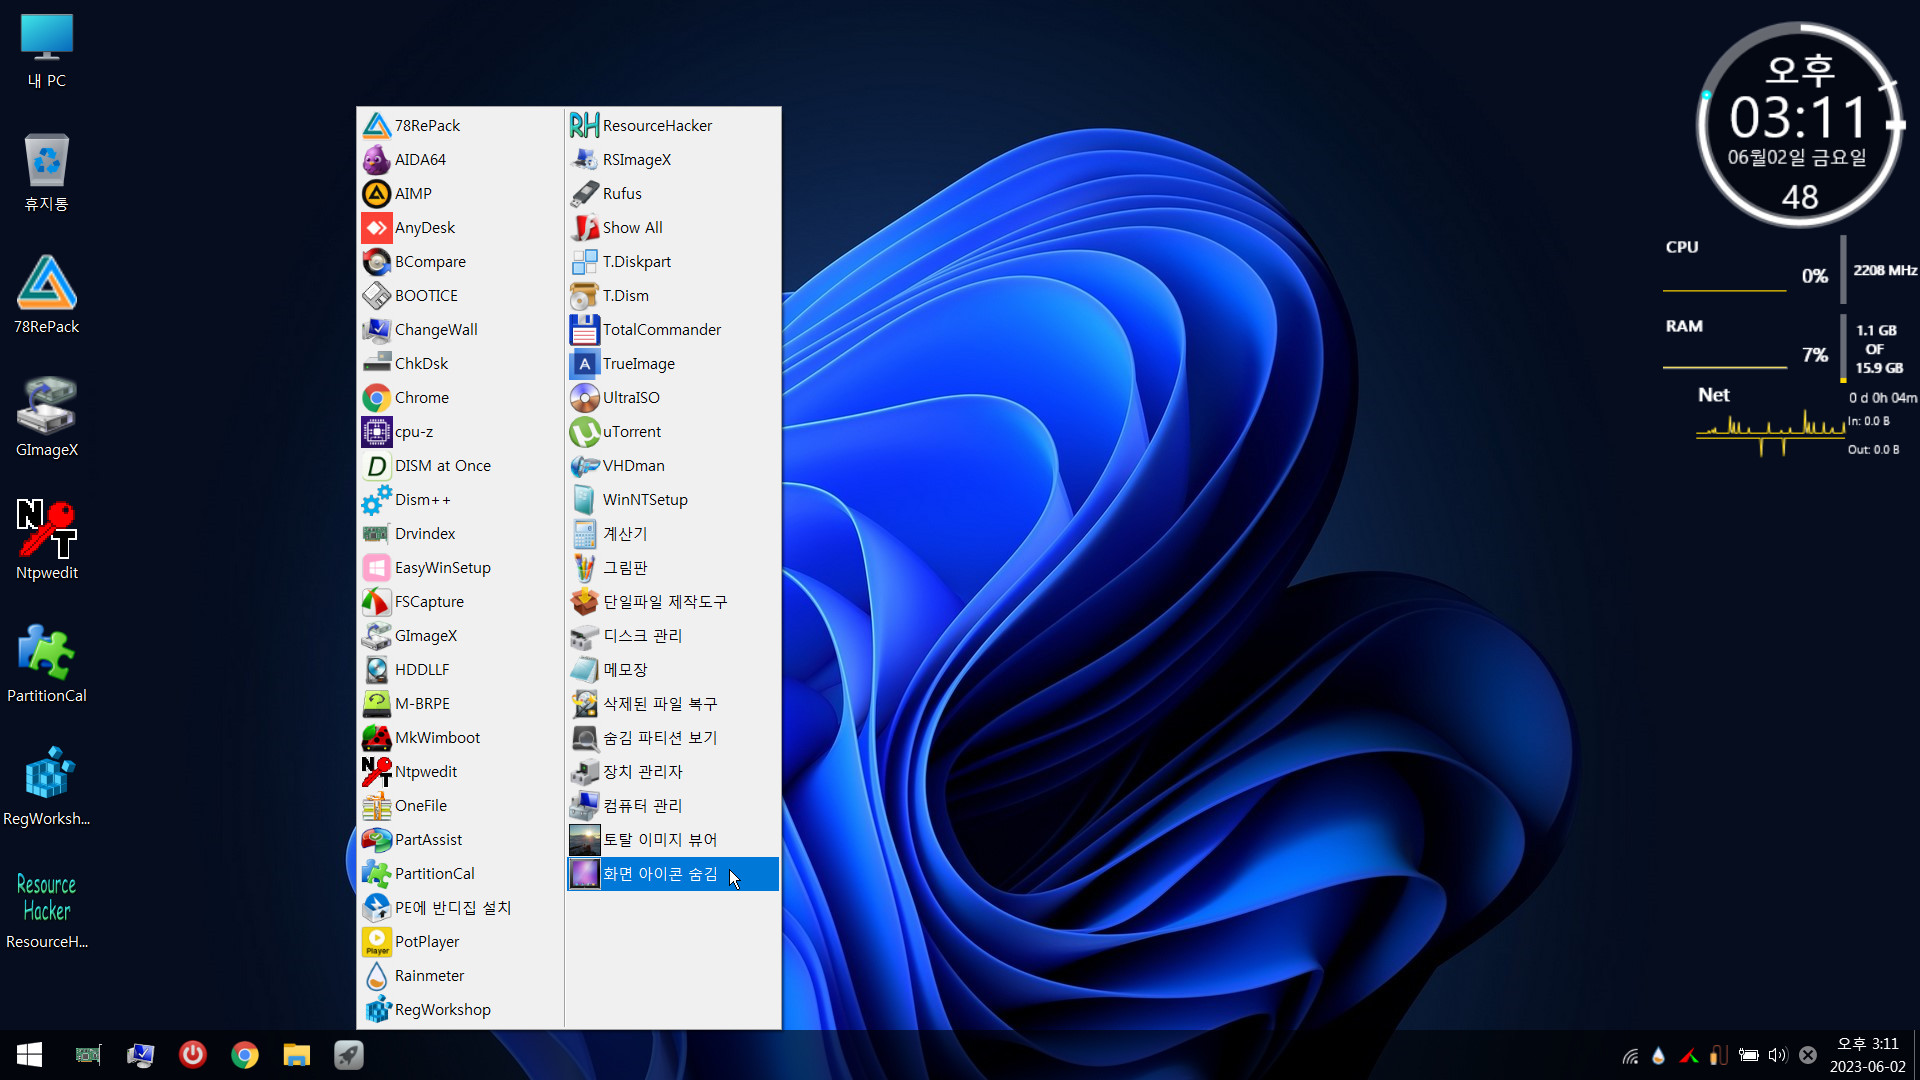Click the rocket launcher taskbar icon

349,1055
